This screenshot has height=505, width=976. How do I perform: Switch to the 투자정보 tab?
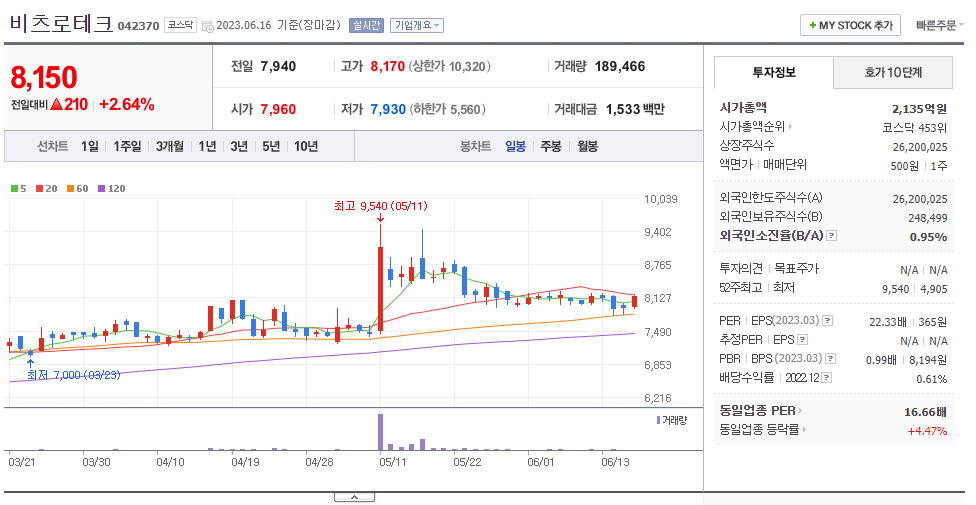(x=774, y=72)
